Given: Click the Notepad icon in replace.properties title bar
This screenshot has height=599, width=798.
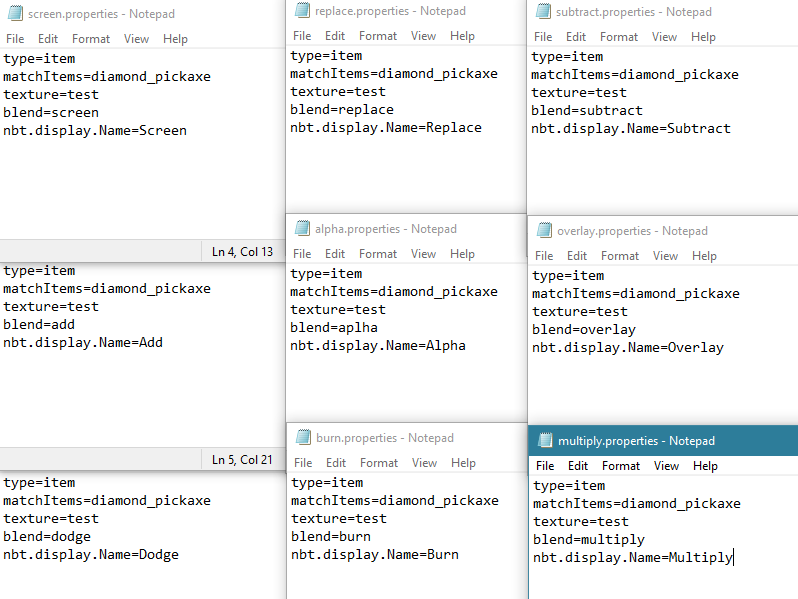Looking at the screenshot, I should (302, 10).
